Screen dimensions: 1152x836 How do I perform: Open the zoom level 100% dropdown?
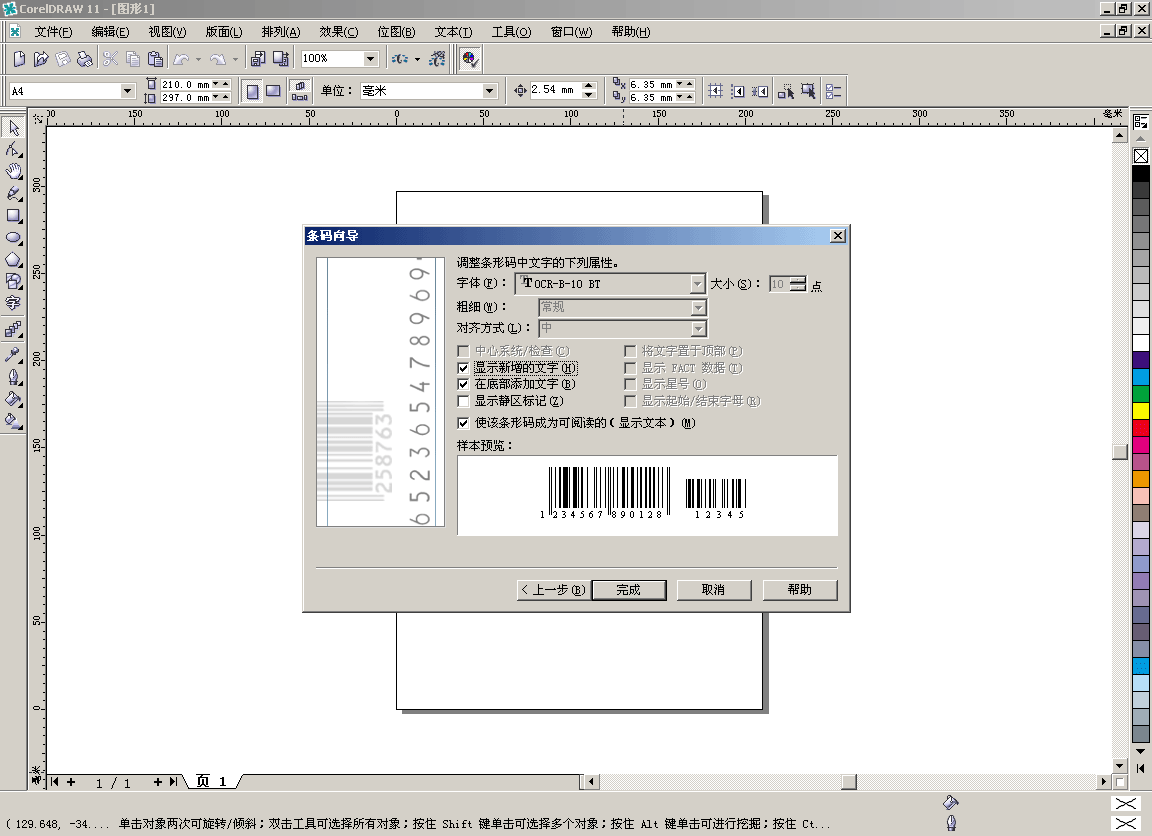coord(371,59)
